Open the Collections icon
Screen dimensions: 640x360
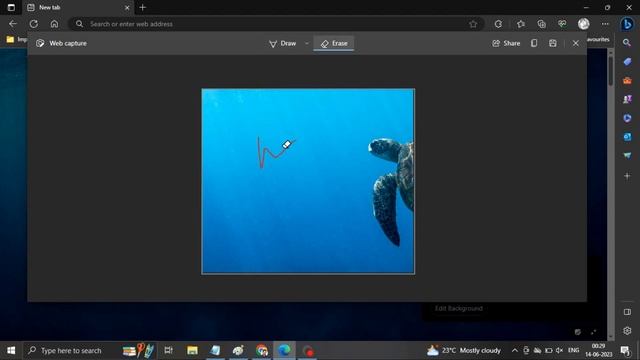542,24
